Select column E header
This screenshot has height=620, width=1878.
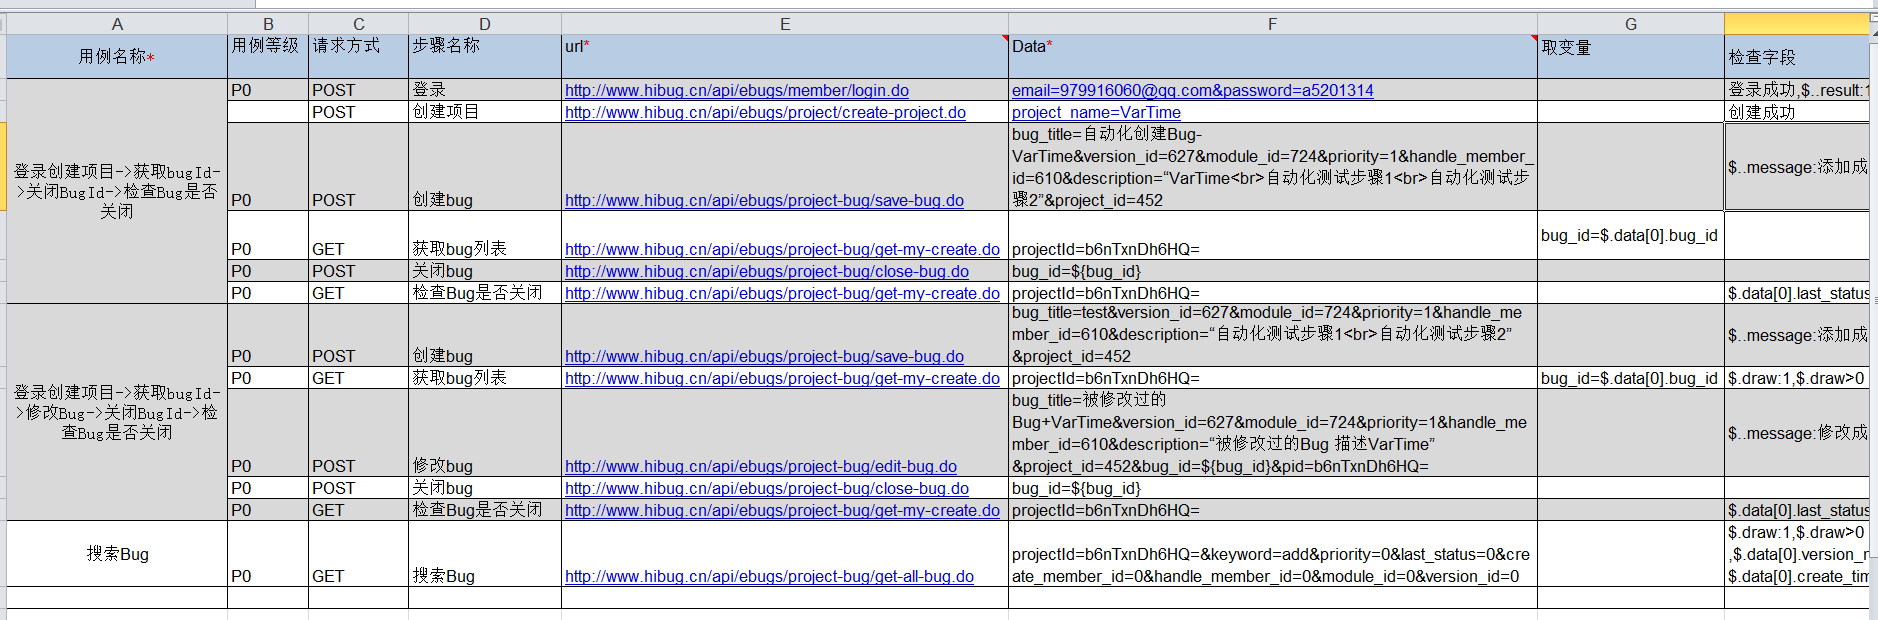(785, 24)
